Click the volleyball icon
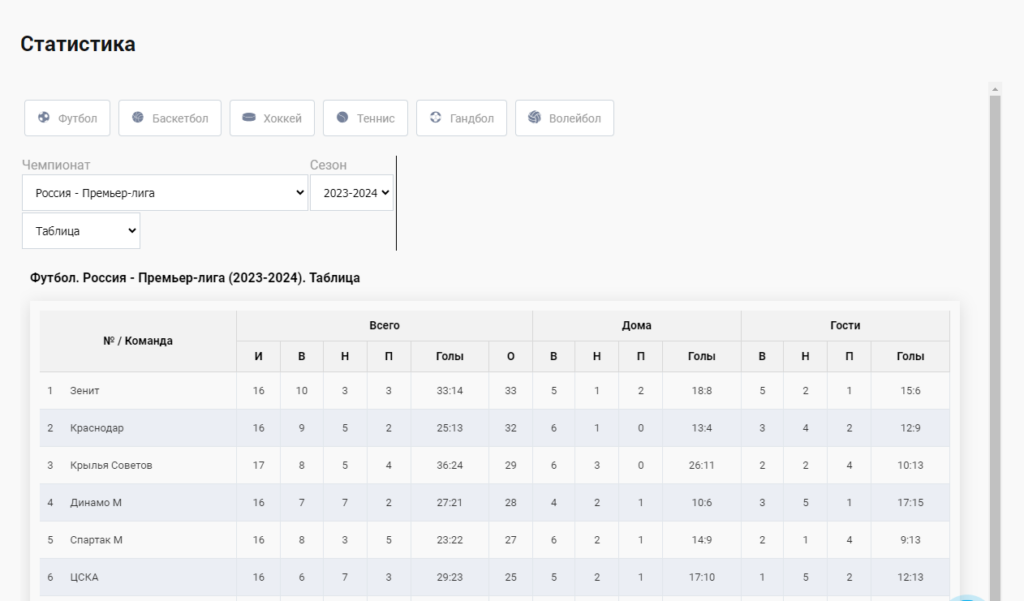This screenshot has height=601, width=1024. coord(534,118)
